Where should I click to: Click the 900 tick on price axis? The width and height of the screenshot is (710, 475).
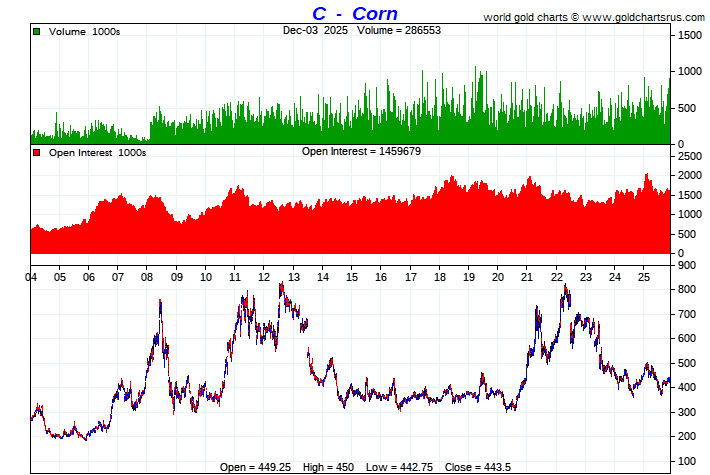(687, 265)
